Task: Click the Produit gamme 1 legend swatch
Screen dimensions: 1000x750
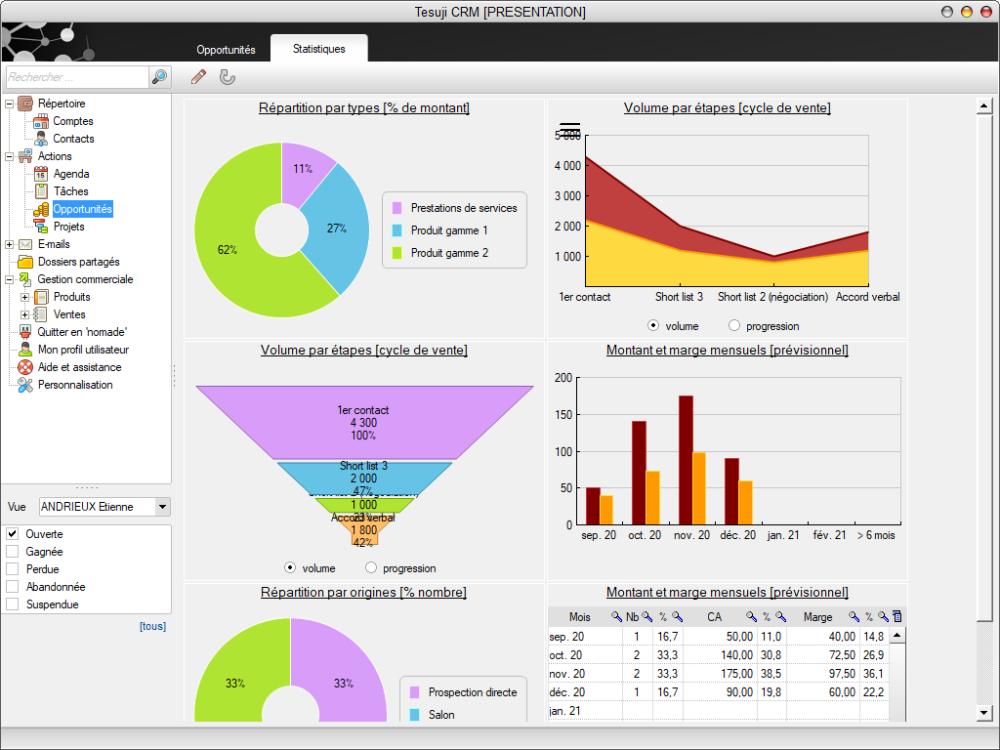Action: (x=397, y=231)
